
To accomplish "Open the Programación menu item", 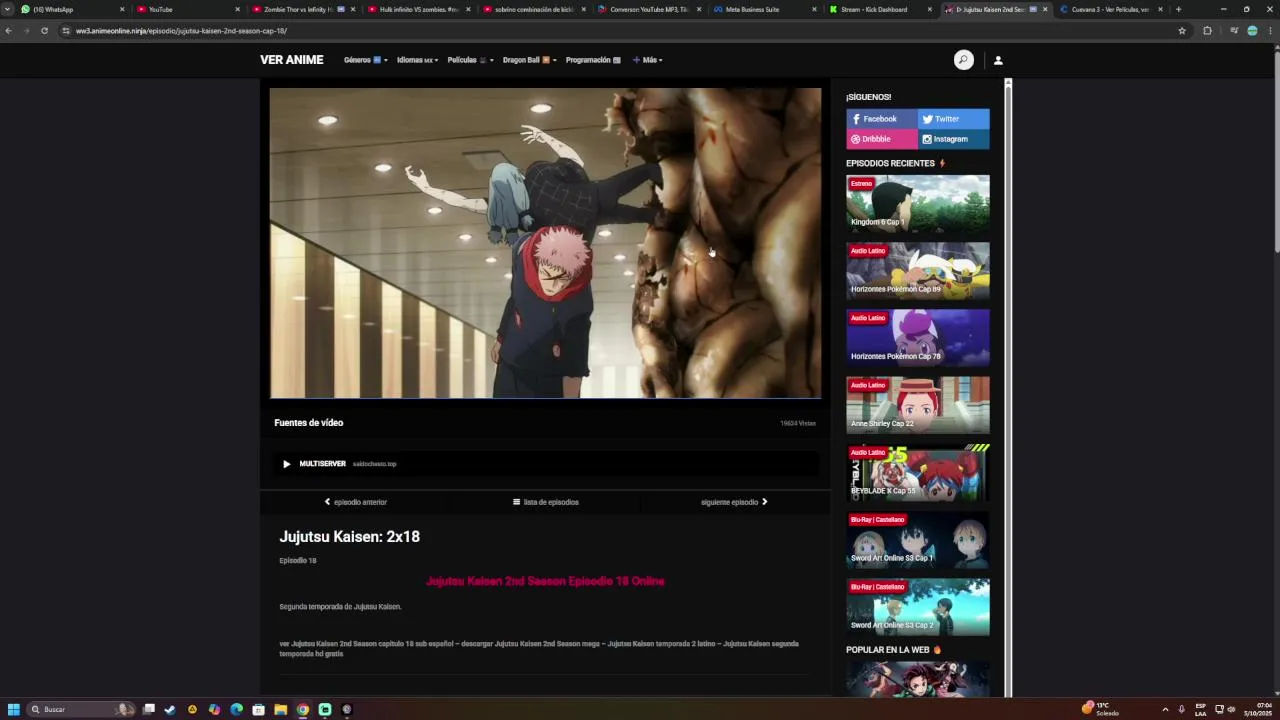I will coord(593,60).
